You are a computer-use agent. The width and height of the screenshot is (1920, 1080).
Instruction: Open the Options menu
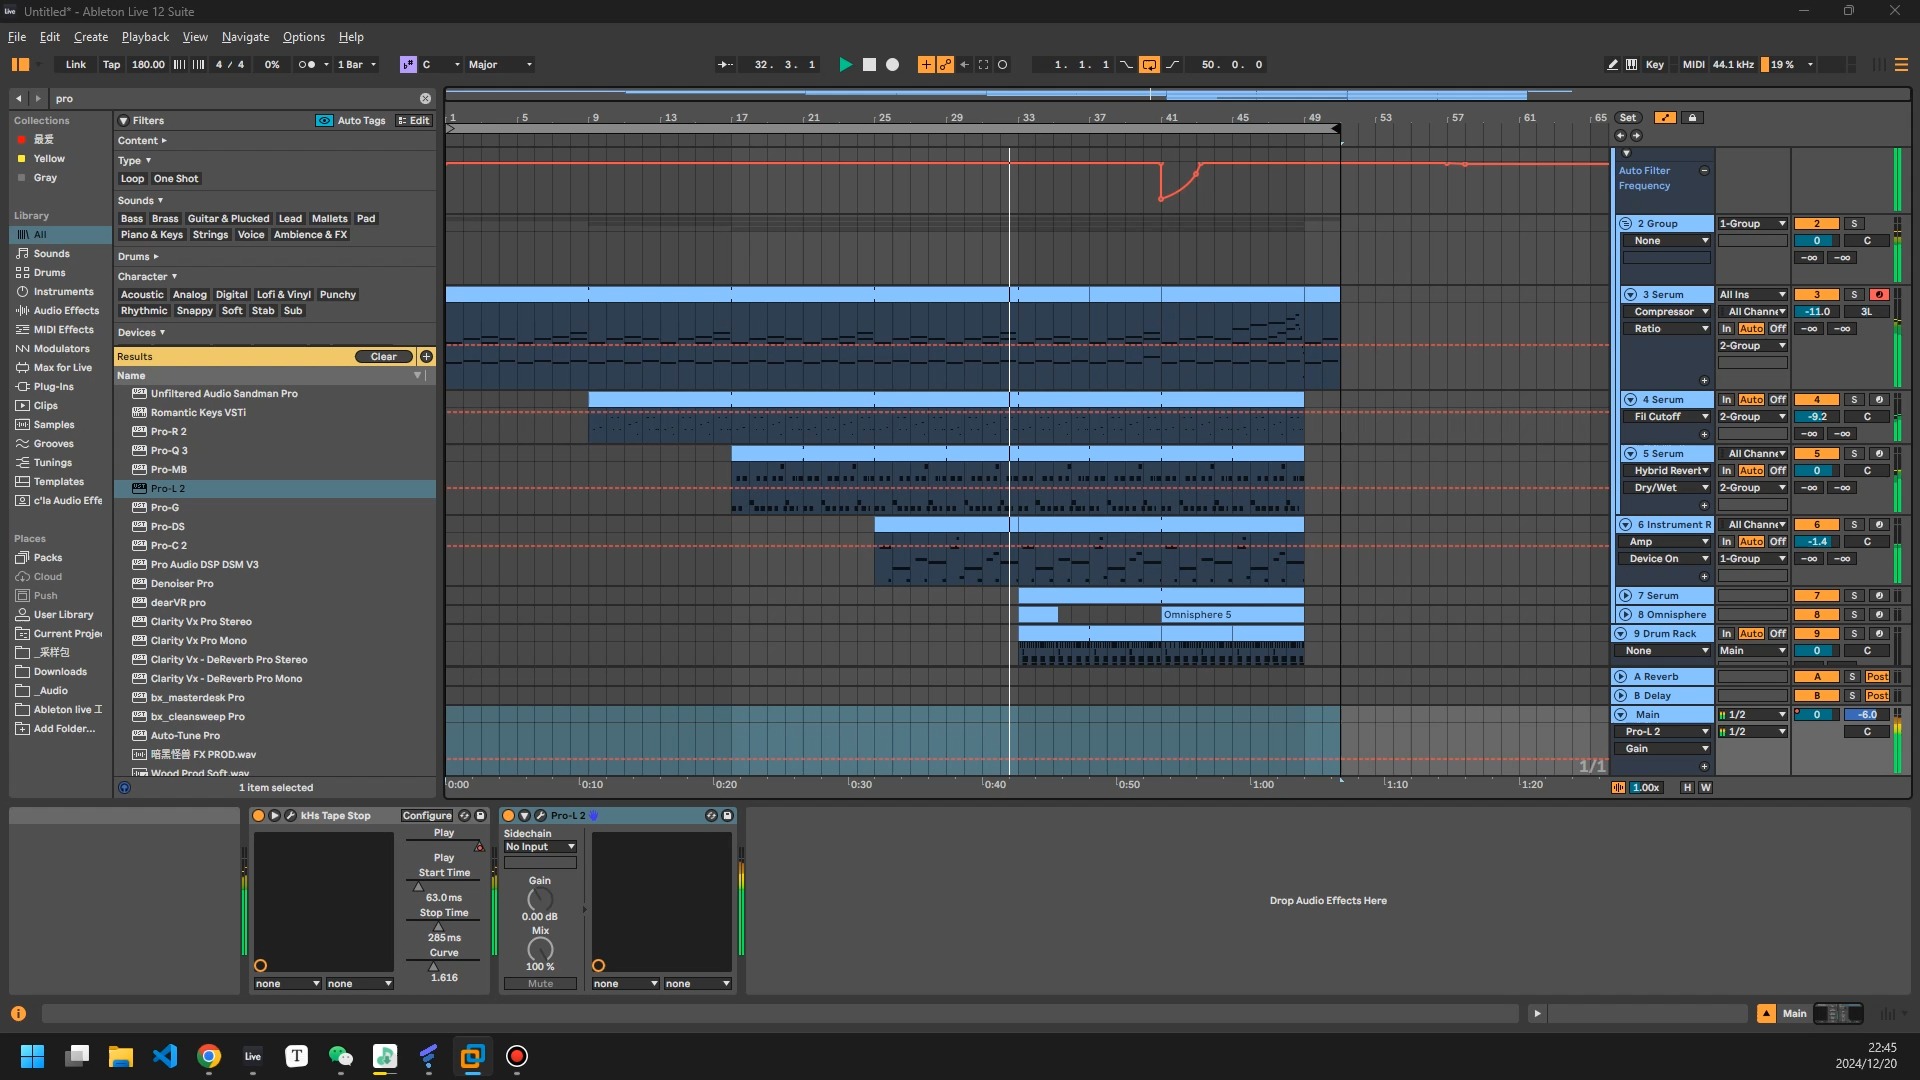(303, 37)
